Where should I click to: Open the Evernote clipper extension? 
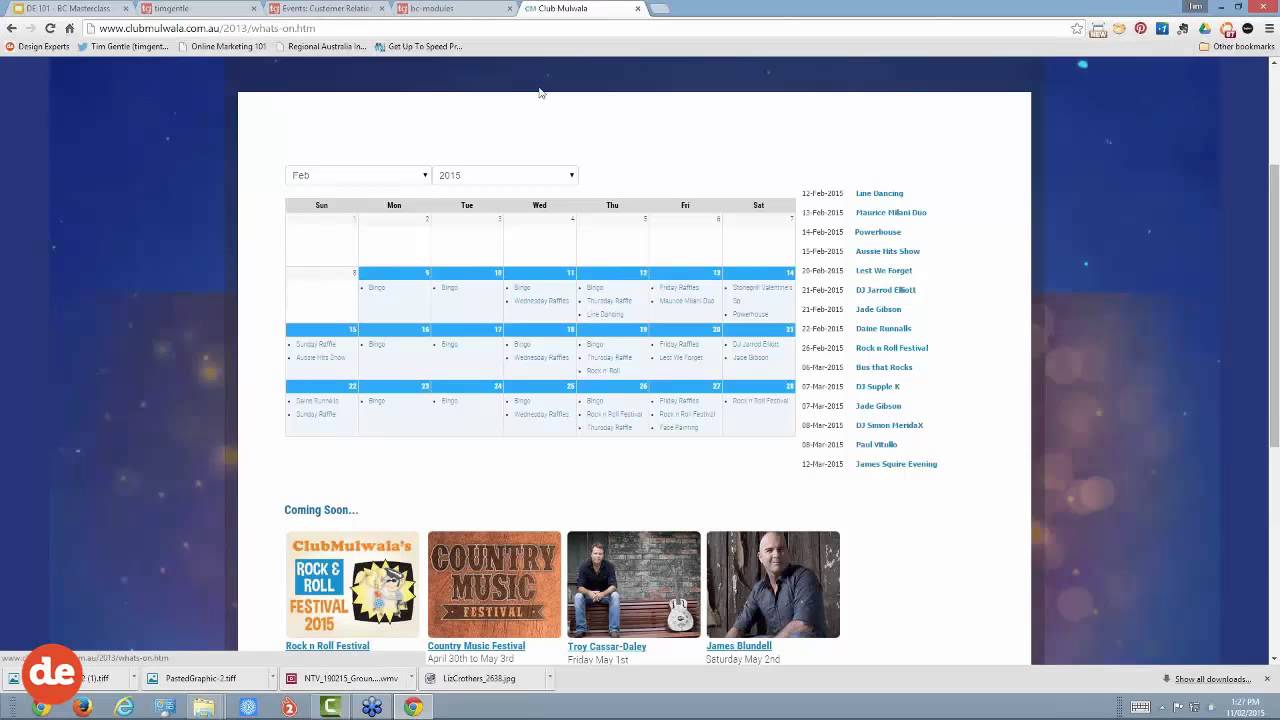click(1183, 28)
